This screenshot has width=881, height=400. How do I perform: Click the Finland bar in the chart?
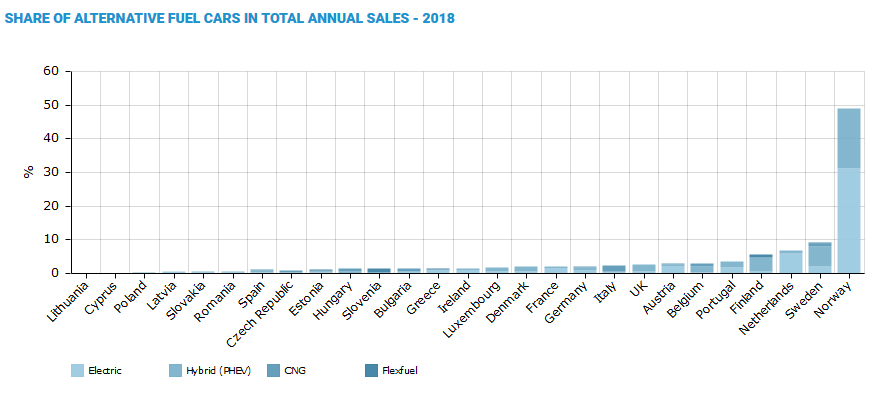tap(761, 264)
